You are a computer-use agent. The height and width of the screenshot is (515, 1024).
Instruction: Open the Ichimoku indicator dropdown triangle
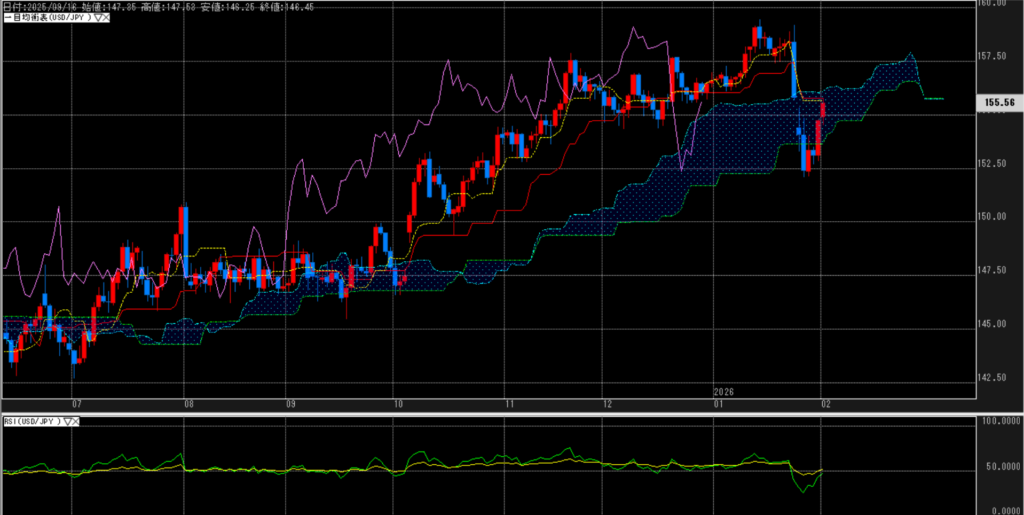coord(97,18)
